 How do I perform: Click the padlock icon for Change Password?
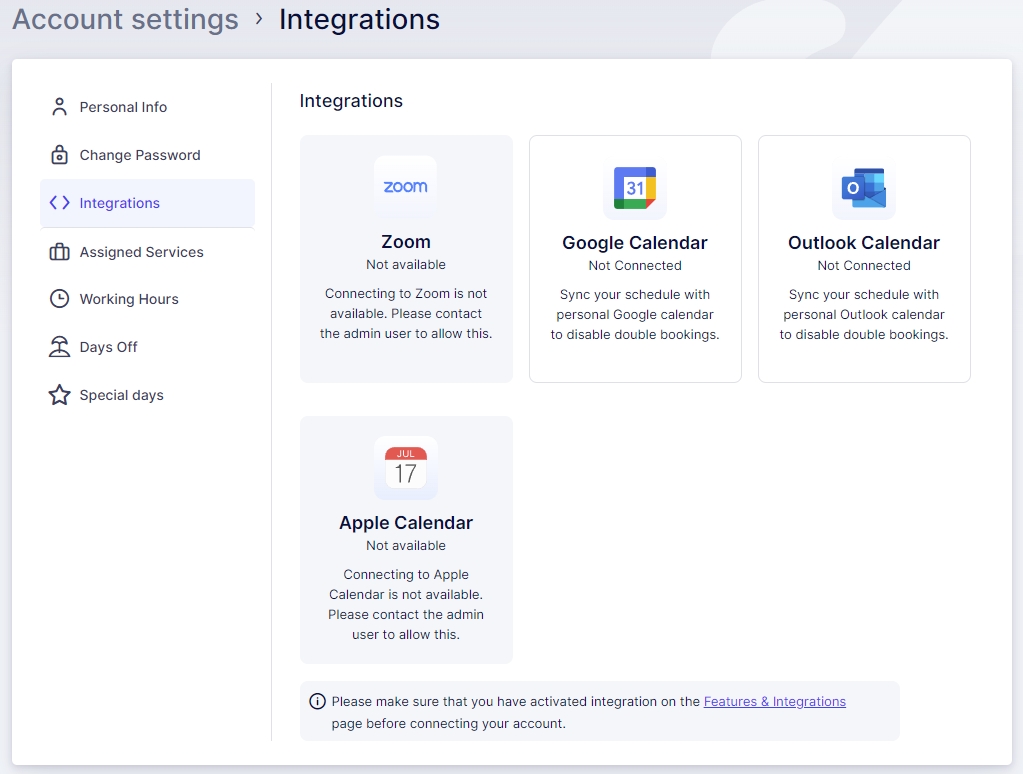pos(59,155)
